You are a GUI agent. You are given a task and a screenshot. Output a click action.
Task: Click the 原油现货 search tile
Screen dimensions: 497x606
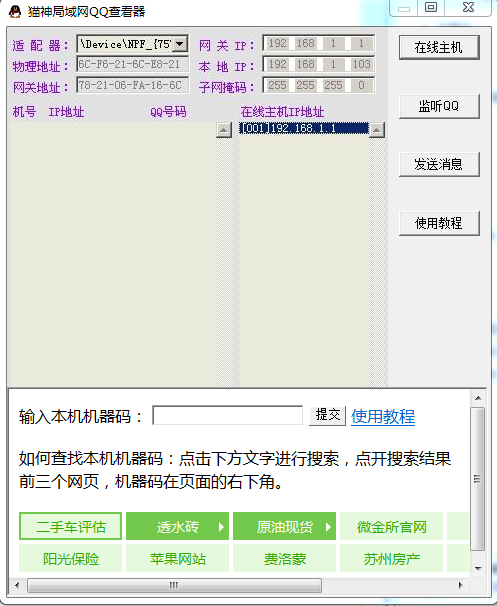coord(284,526)
